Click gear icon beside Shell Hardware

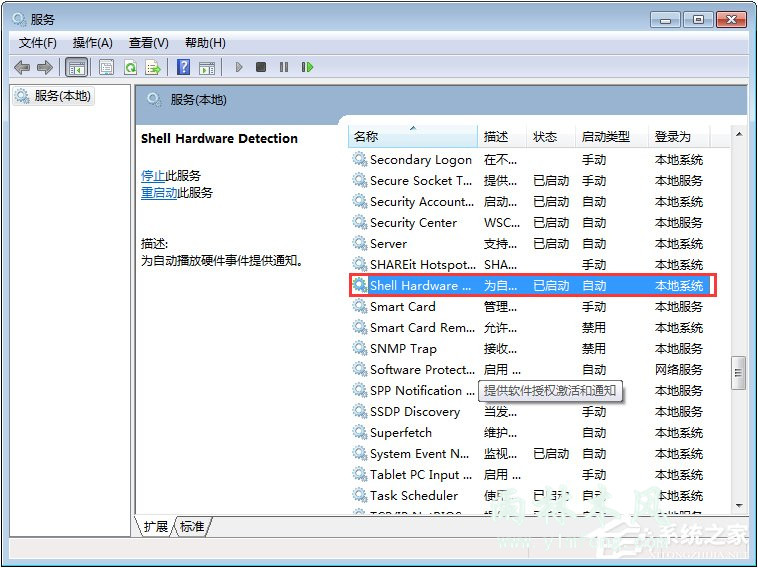coord(360,285)
